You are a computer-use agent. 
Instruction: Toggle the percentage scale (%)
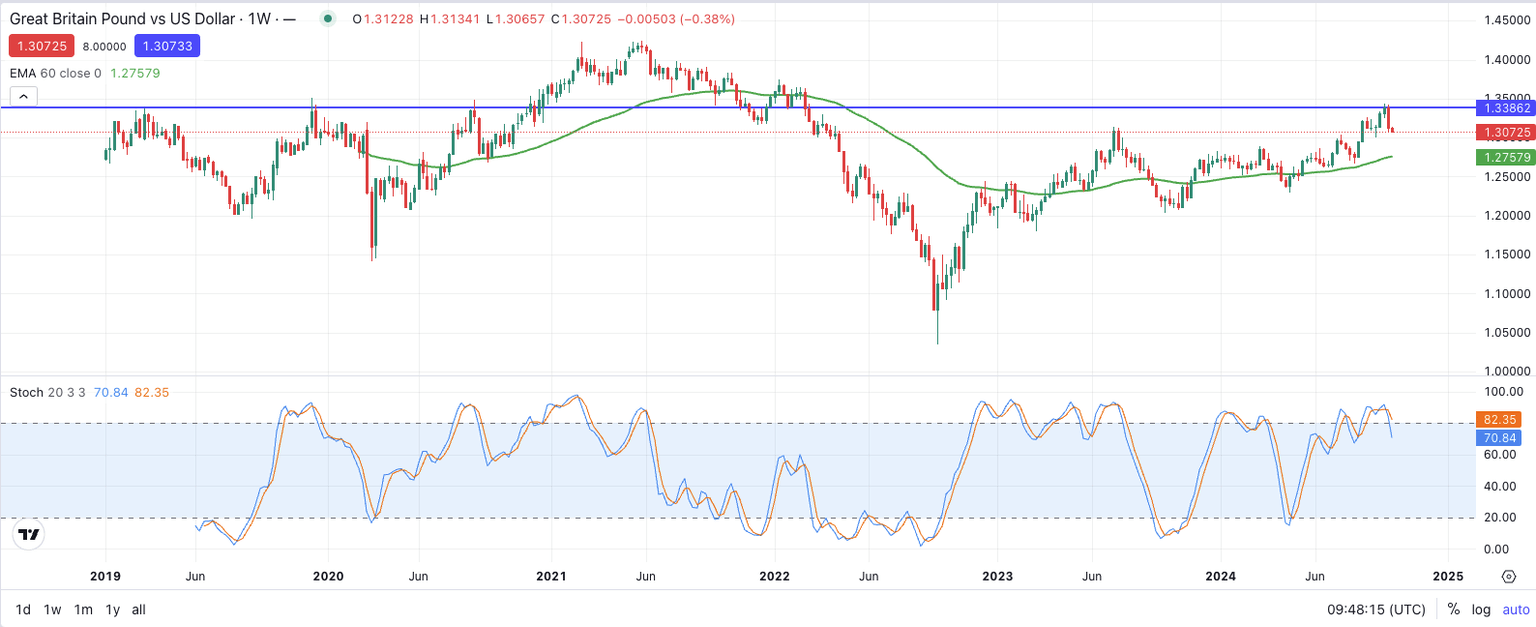(x=1452, y=609)
